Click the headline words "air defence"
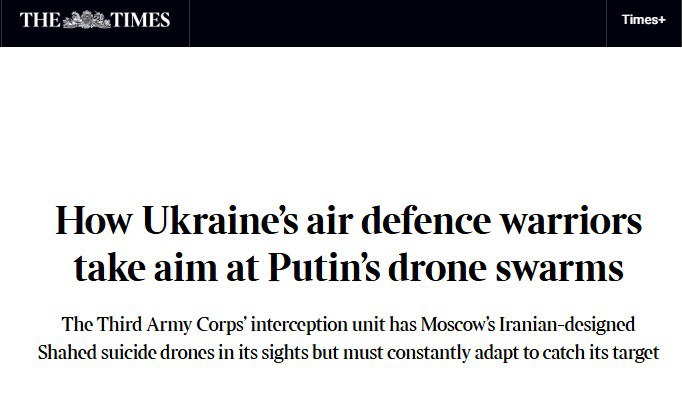This screenshot has width=682, height=395. (x=399, y=221)
